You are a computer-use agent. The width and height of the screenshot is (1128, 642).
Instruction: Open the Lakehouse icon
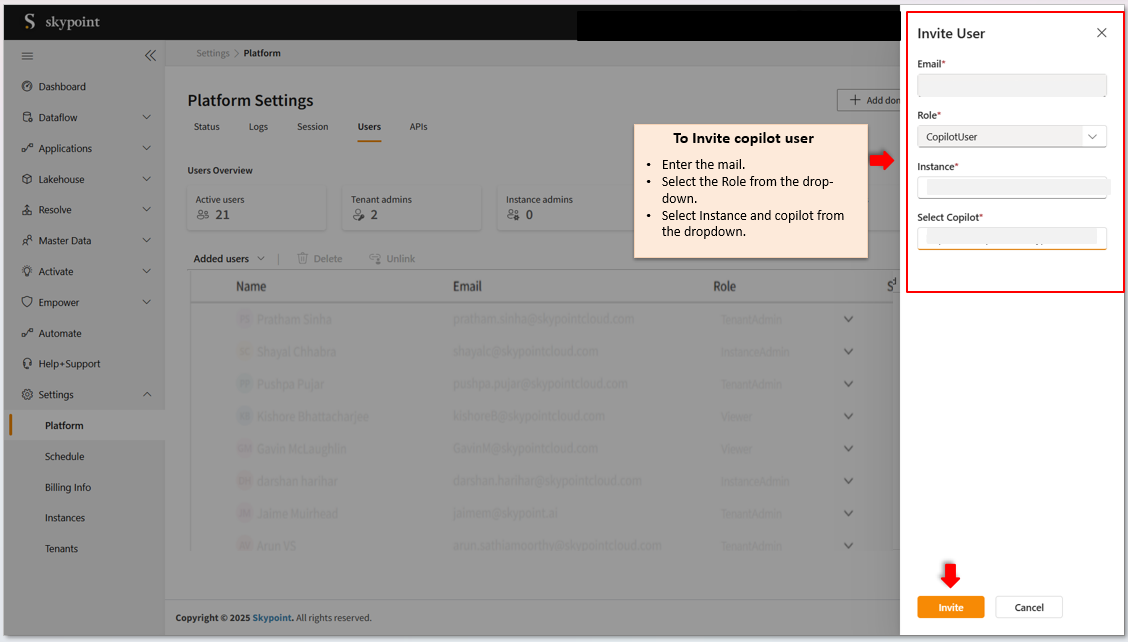click(x=27, y=179)
